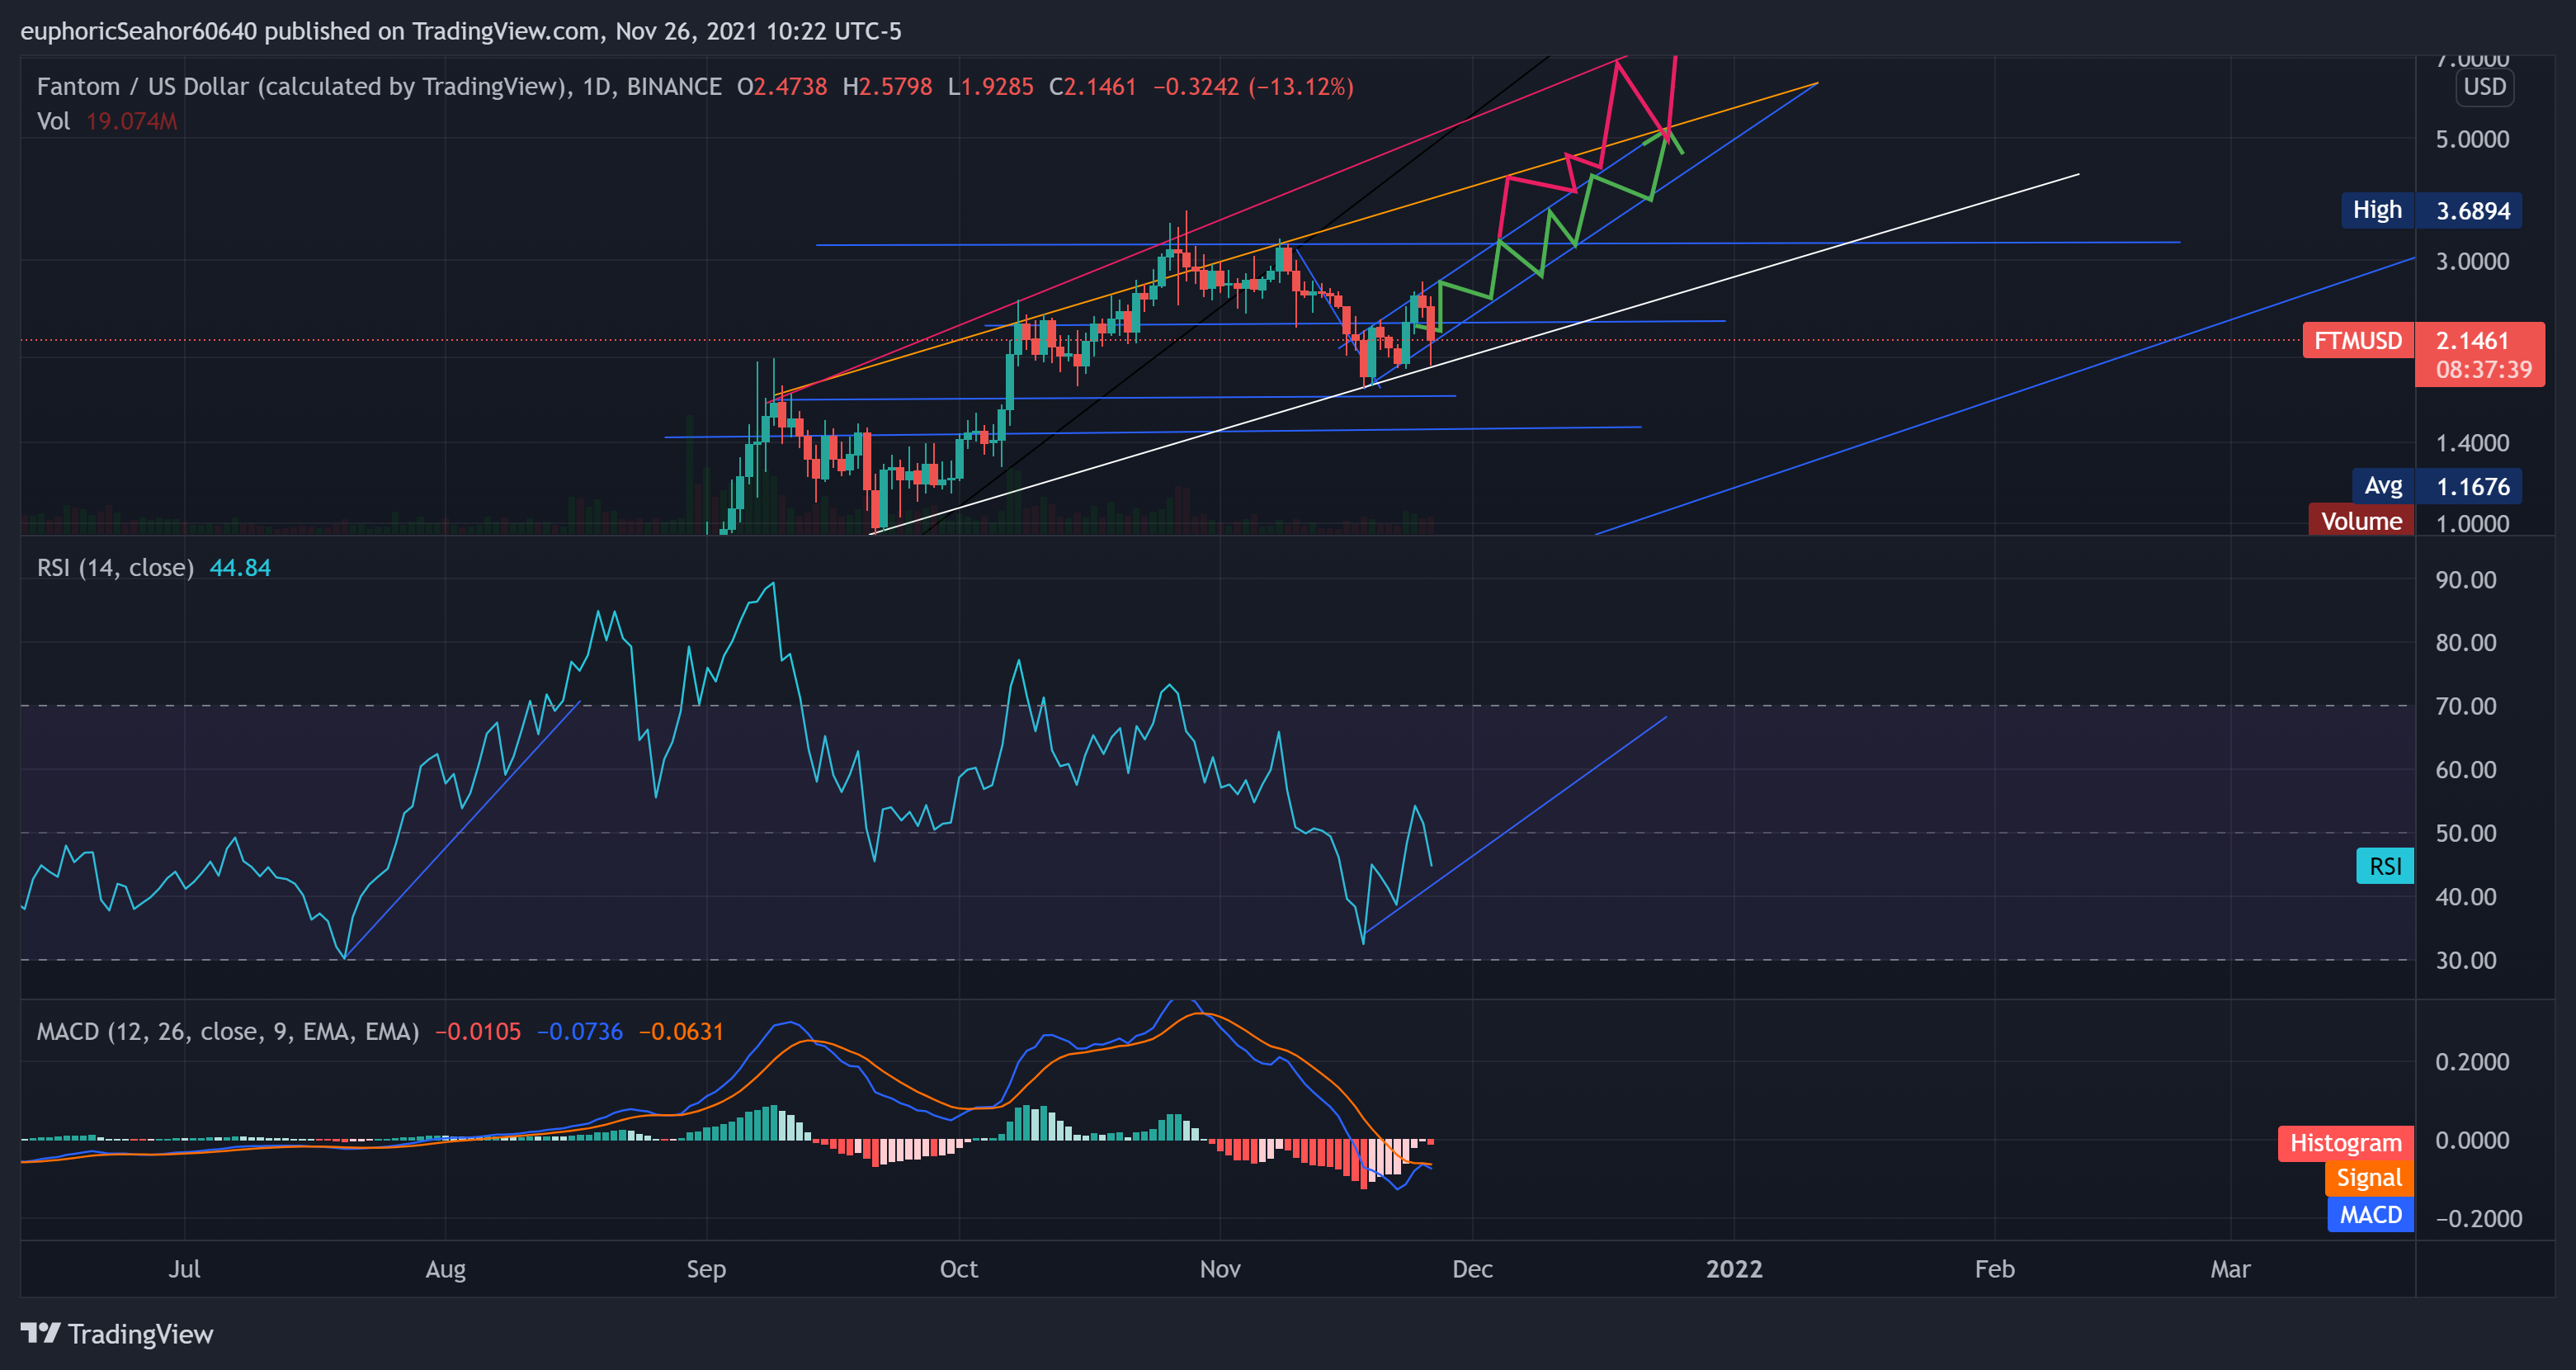Click the Jul label on time axis
This screenshot has width=2576, height=1370.
184,1269
